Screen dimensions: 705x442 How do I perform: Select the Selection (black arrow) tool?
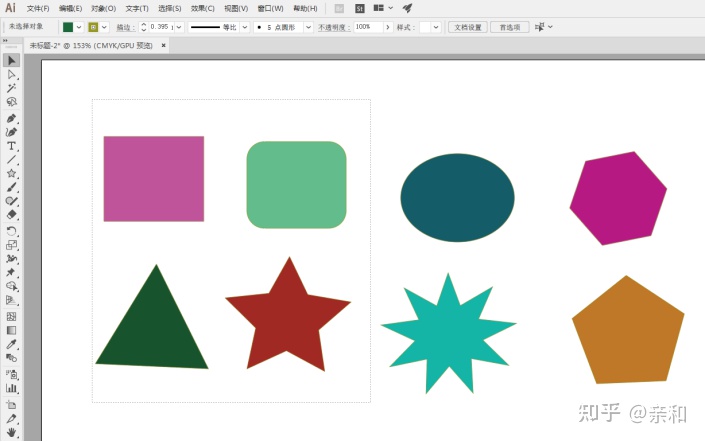coord(12,60)
